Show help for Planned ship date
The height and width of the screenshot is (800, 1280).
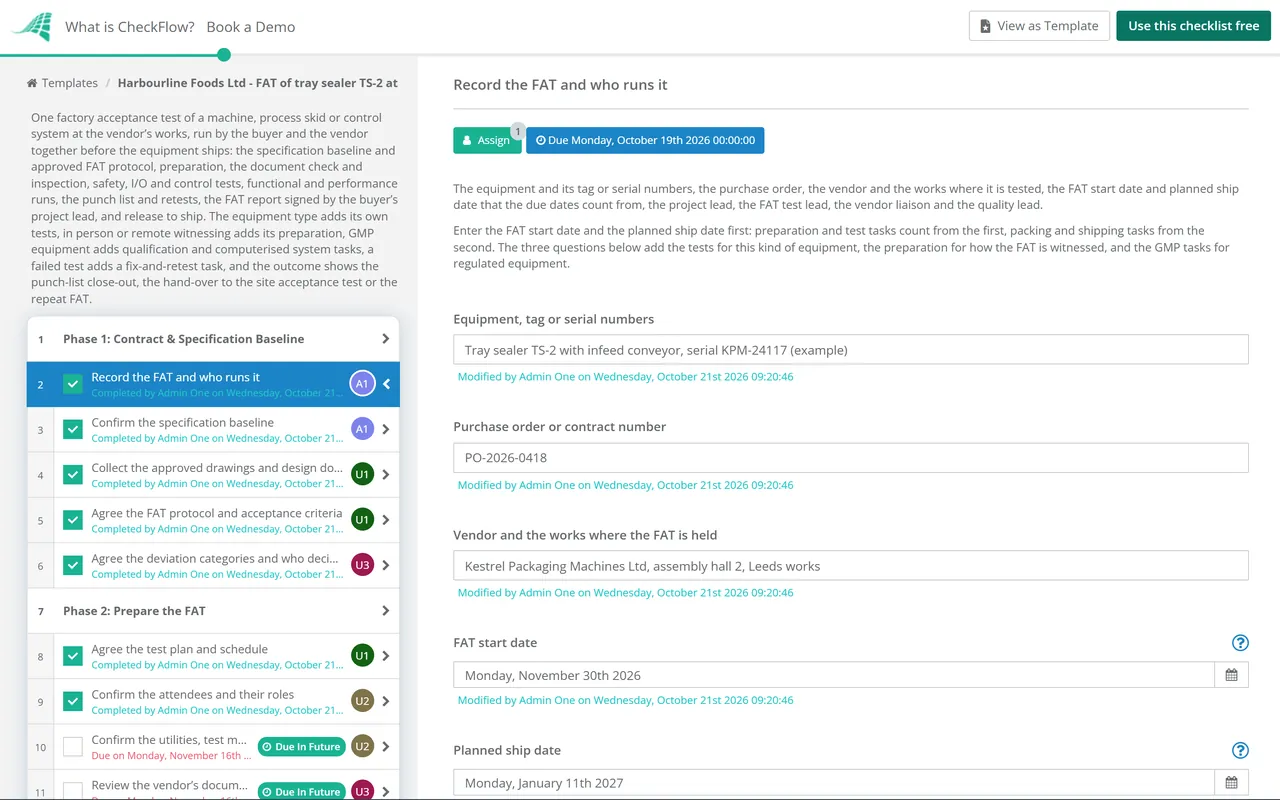pyautogui.click(x=1240, y=751)
